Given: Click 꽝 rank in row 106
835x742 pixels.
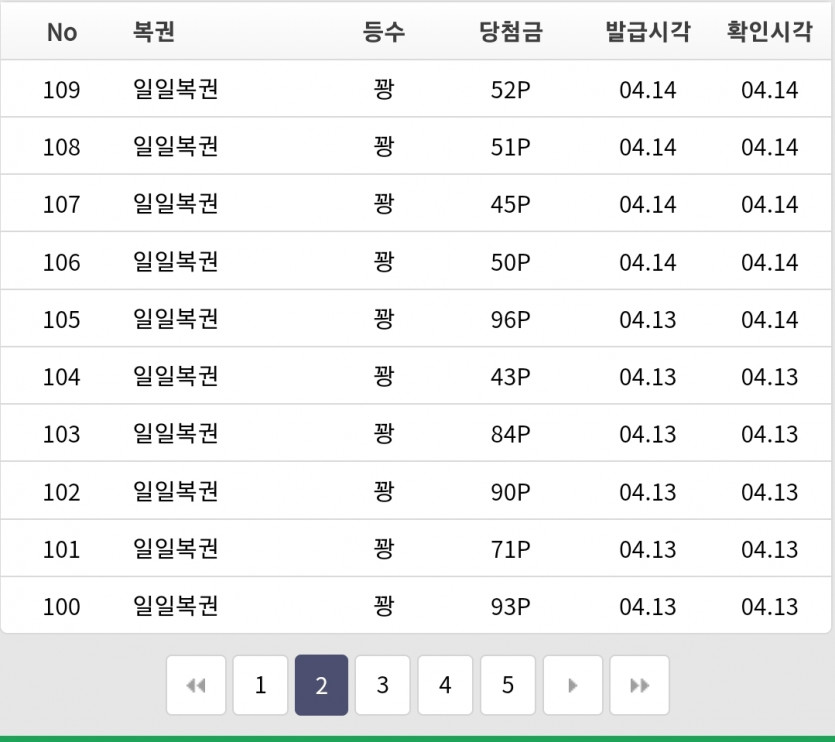Looking at the screenshot, I should [383, 262].
